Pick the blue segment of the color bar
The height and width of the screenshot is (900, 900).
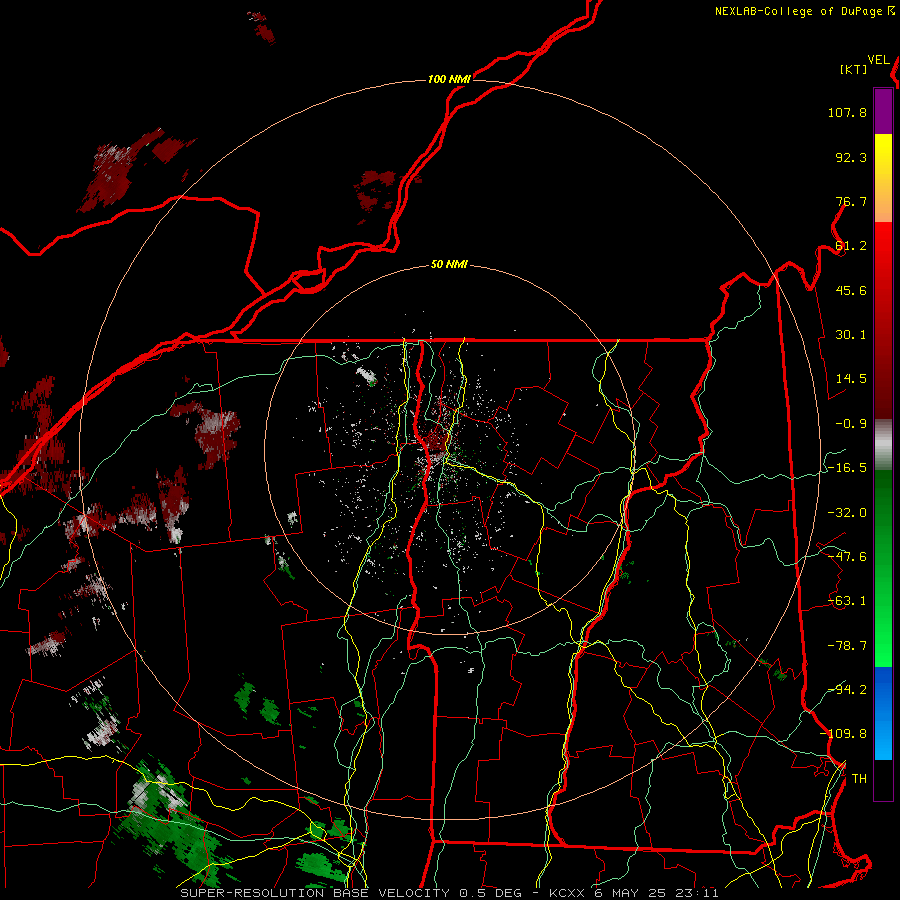coord(883,713)
